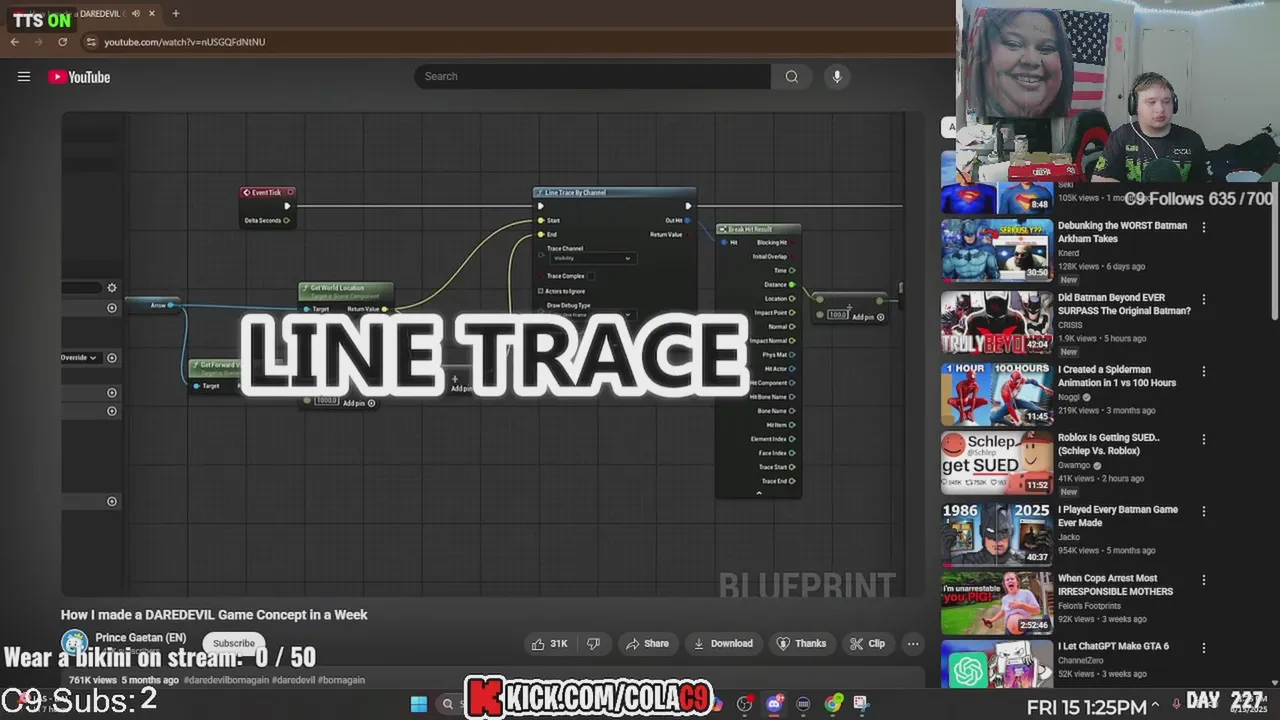This screenshot has height=720, width=1280.
Task: Open the #daredevilbornagain hashtag
Action: (x=226, y=680)
